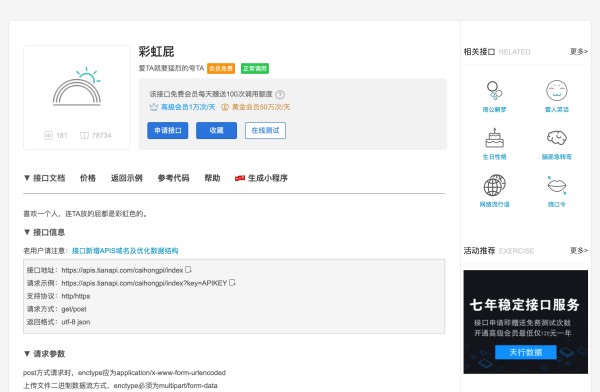This screenshot has height=392, width=600.
Task: Click the 返回格式 utf-8 json line
Action: point(59,322)
